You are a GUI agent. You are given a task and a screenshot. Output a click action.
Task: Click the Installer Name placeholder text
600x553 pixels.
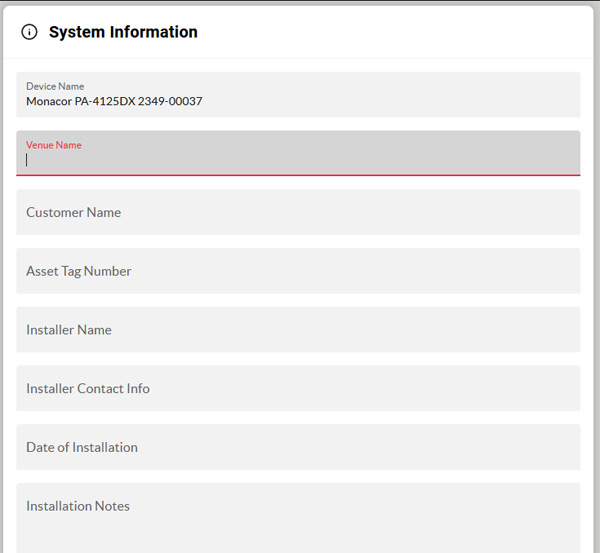coord(69,330)
